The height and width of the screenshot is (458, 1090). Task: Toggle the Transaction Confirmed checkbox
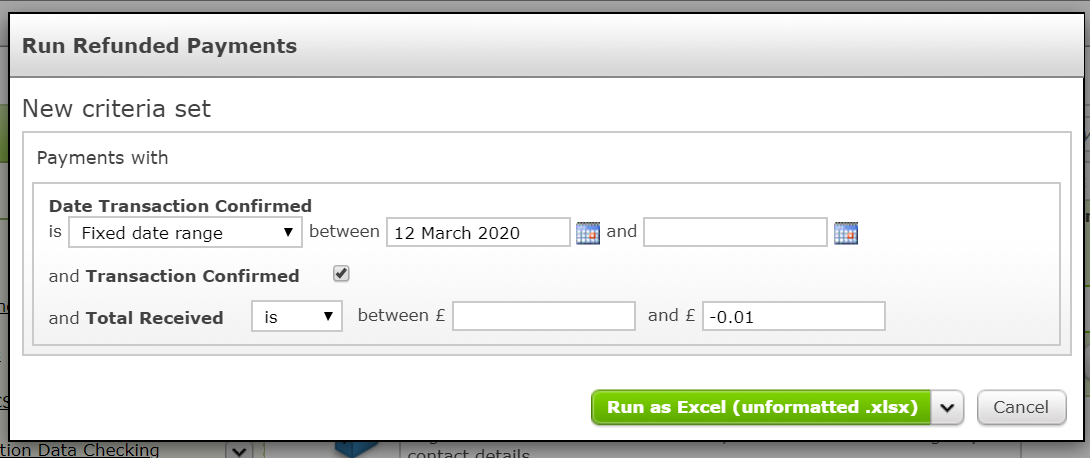coord(341,274)
